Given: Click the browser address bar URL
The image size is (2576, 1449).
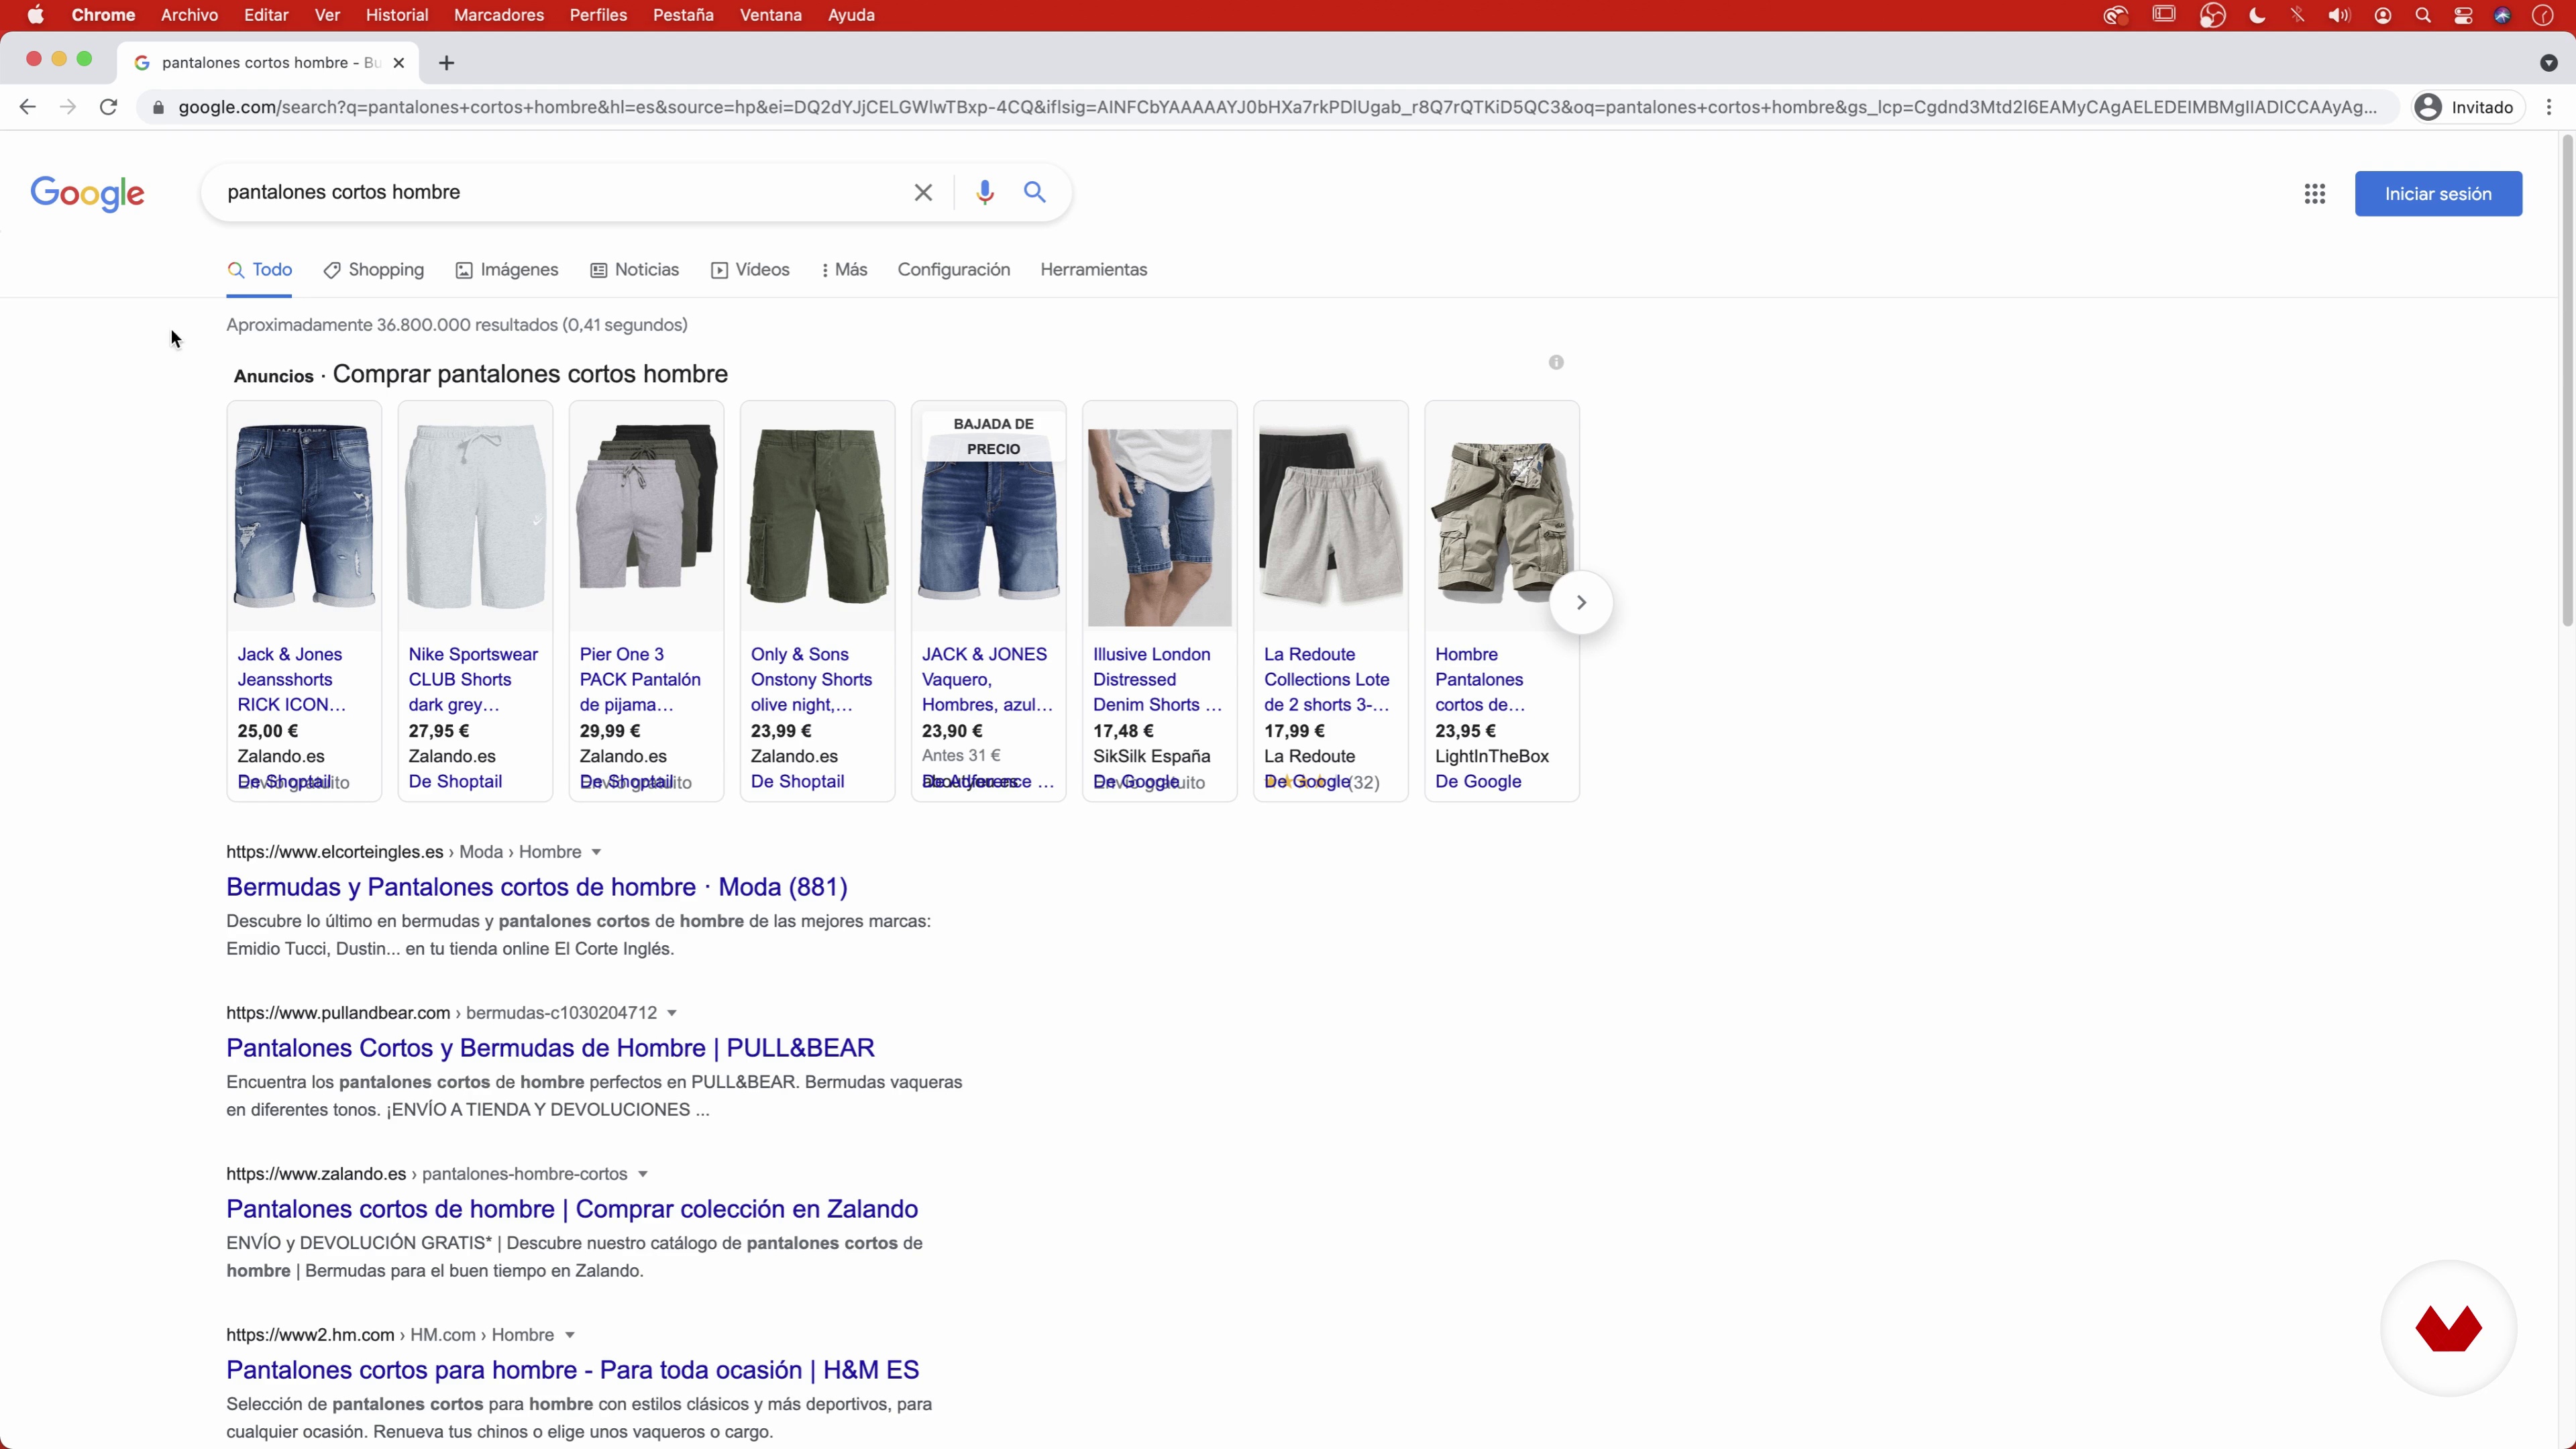Looking at the screenshot, I should [x=1277, y=107].
